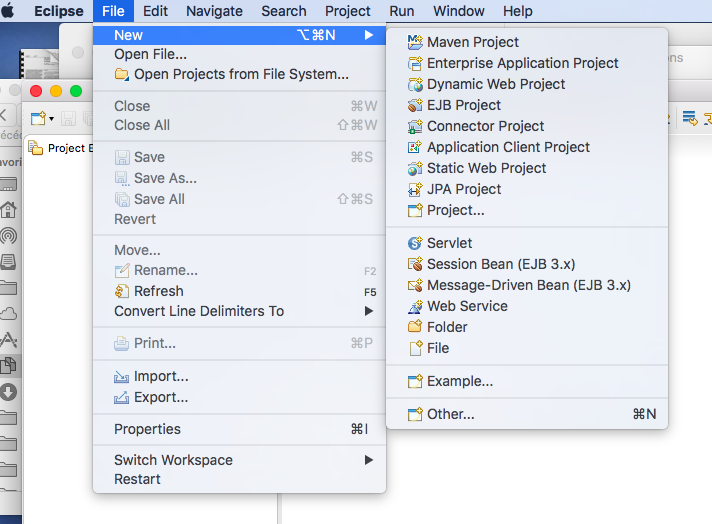Viewport: 712px width, 524px height.
Task: Select Other... in the New submenu
Action: click(x=450, y=414)
